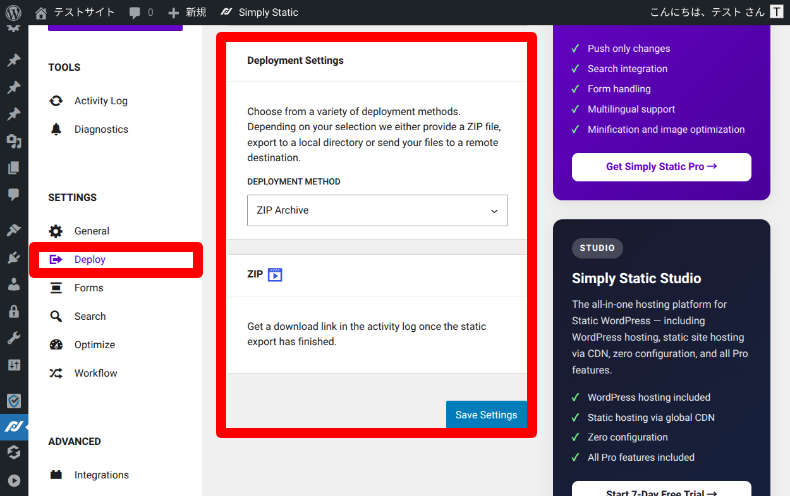Click the DEPLOYMENT METHOD field label
The image size is (790, 496).
click(x=294, y=181)
